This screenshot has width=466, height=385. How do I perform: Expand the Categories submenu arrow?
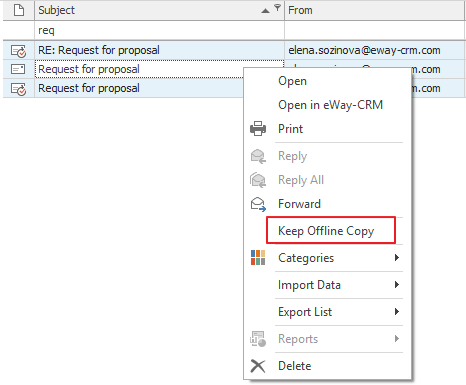(x=397, y=257)
